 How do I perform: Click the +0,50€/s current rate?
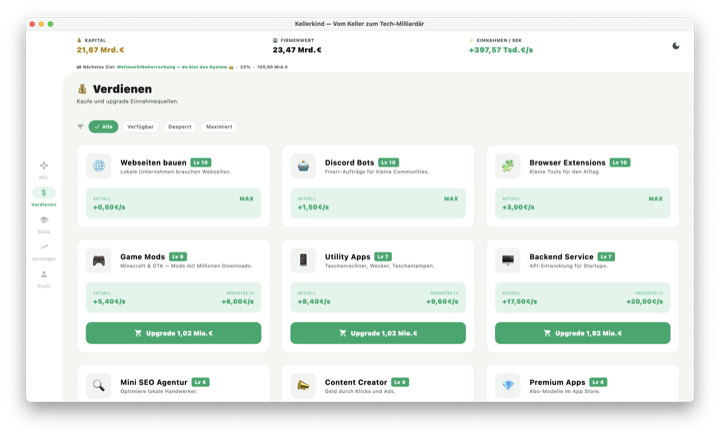[x=109, y=207]
